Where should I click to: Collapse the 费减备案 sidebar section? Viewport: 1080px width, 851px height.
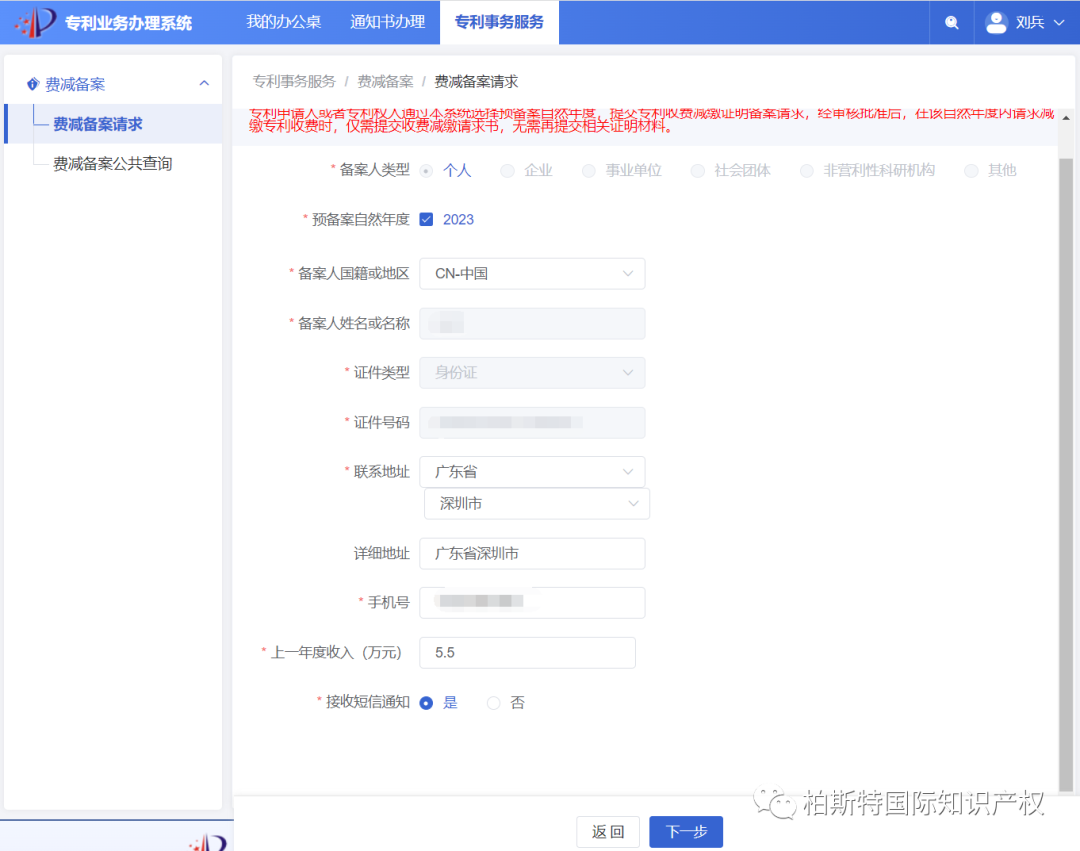point(204,80)
